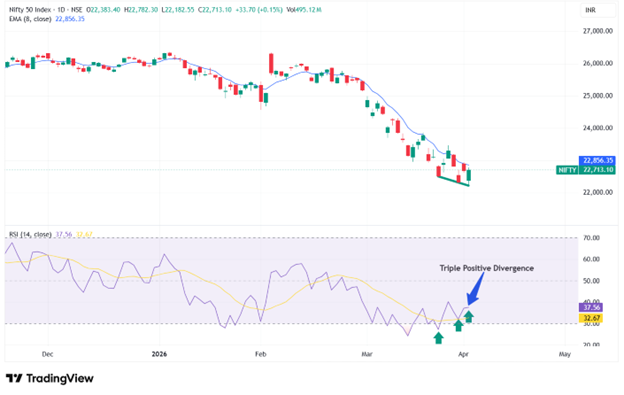Click the Nifty 50 Index symbol title
The height and width of the screenshot is (395, 624).
tap(32, 10)
